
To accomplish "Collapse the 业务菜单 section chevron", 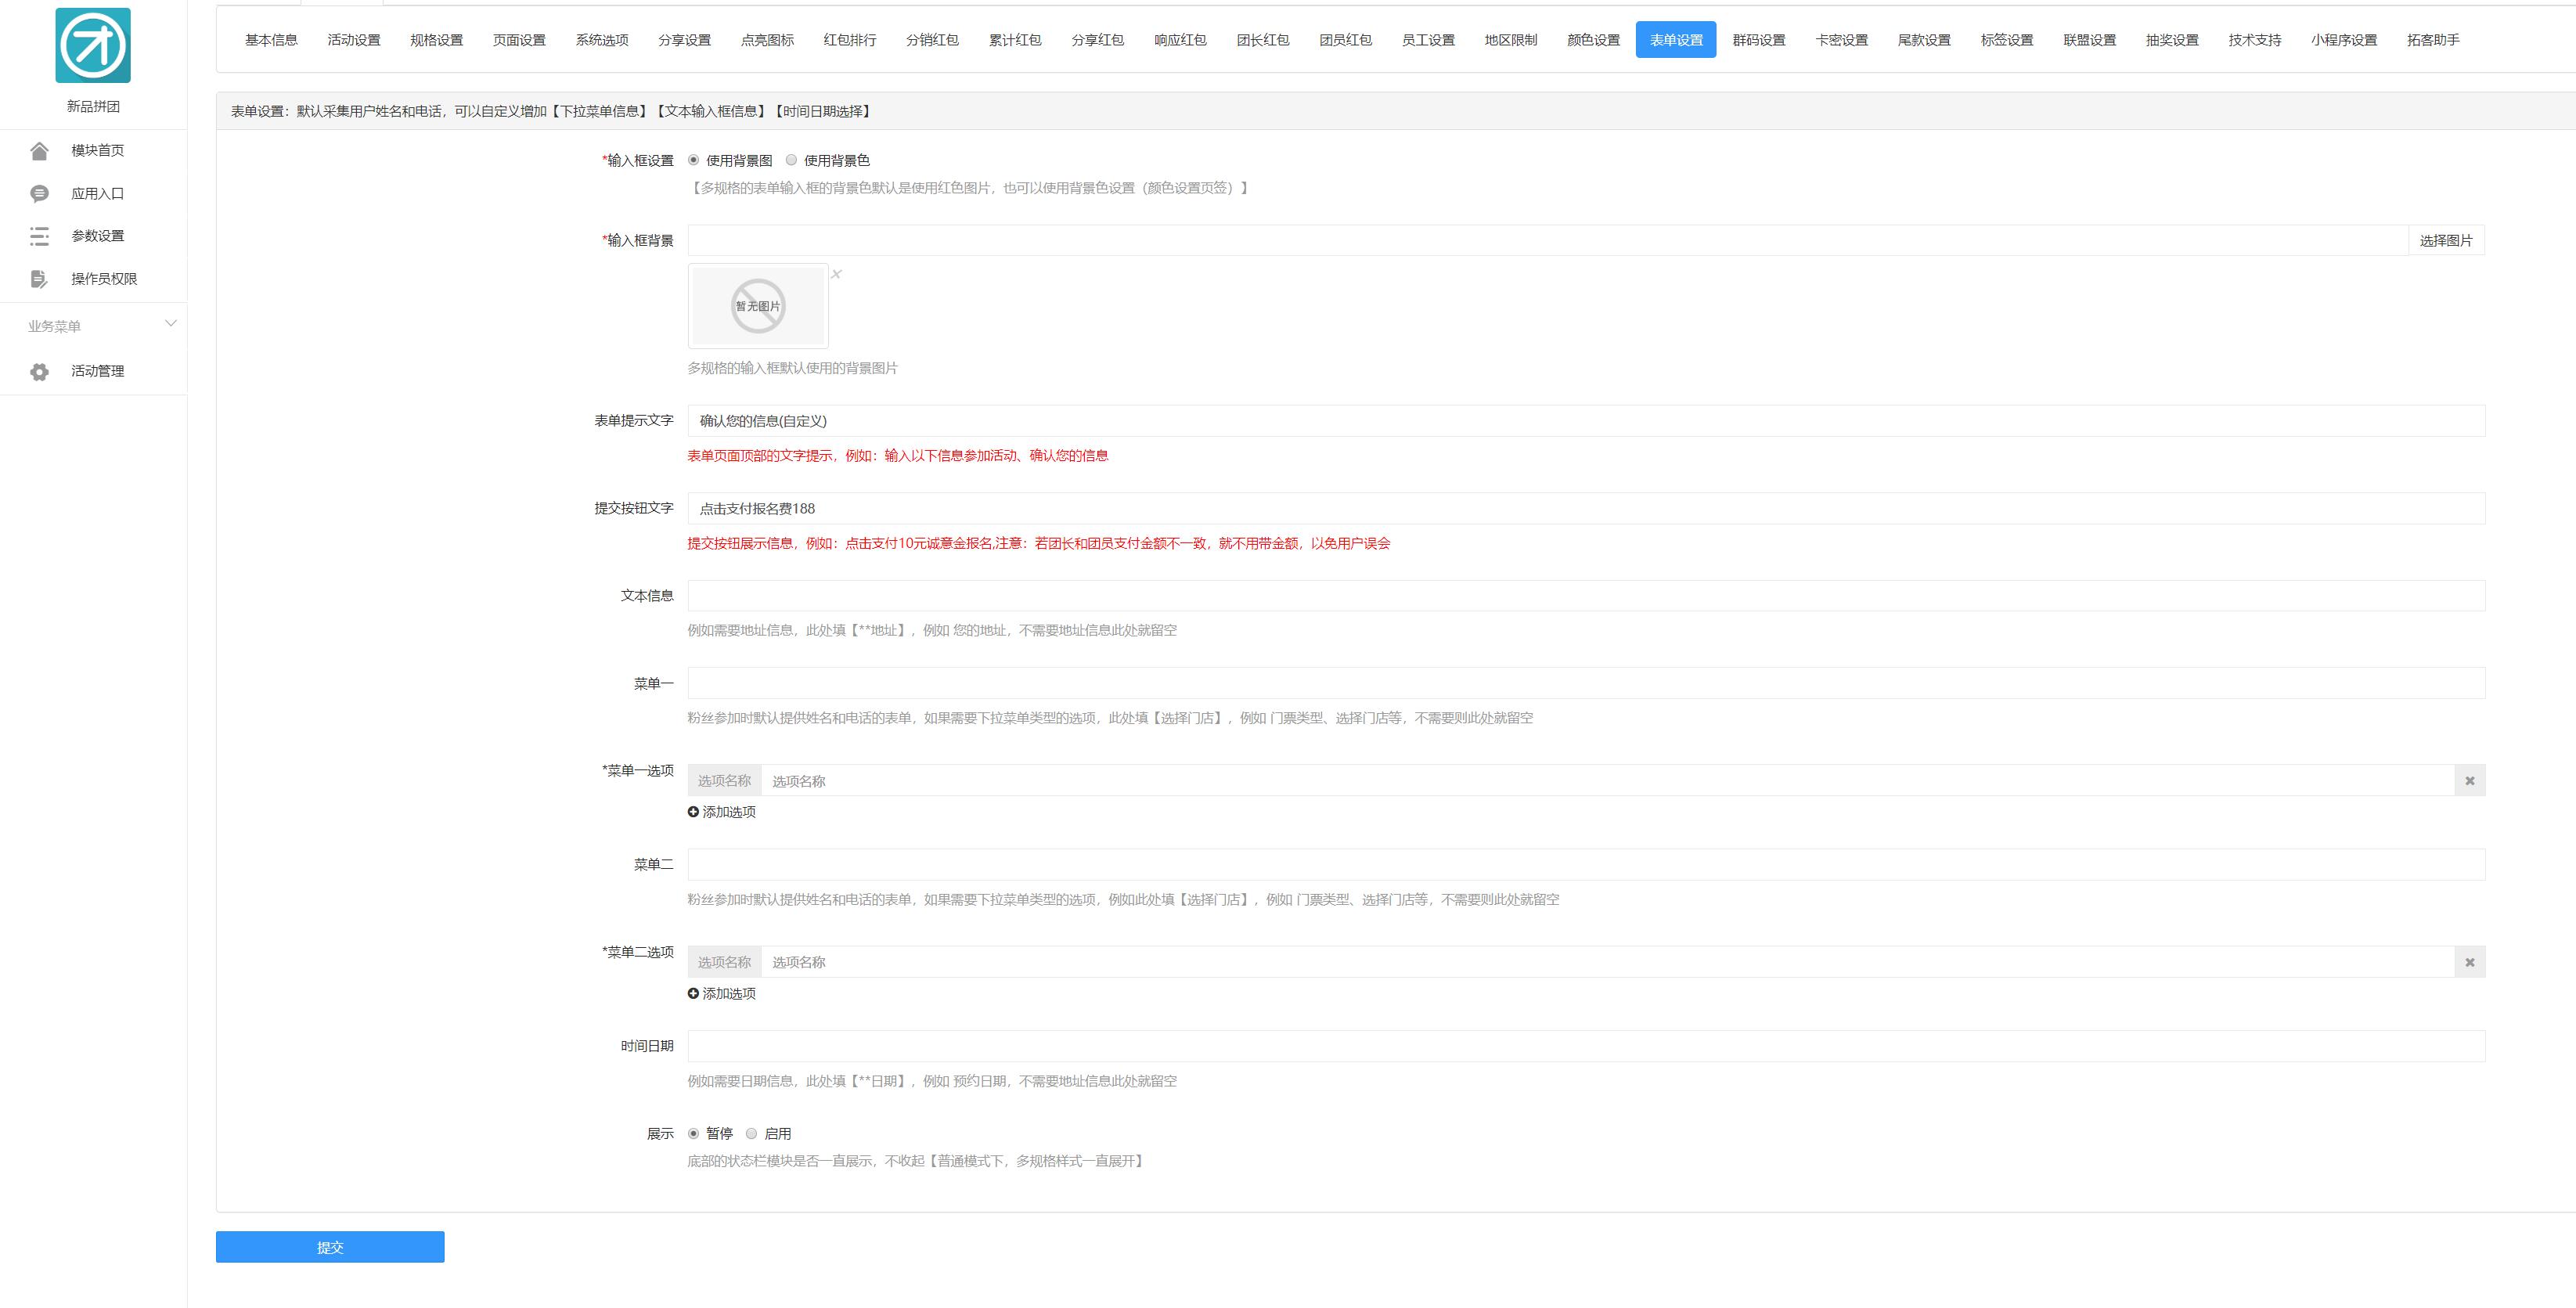I will click(171, 324).
